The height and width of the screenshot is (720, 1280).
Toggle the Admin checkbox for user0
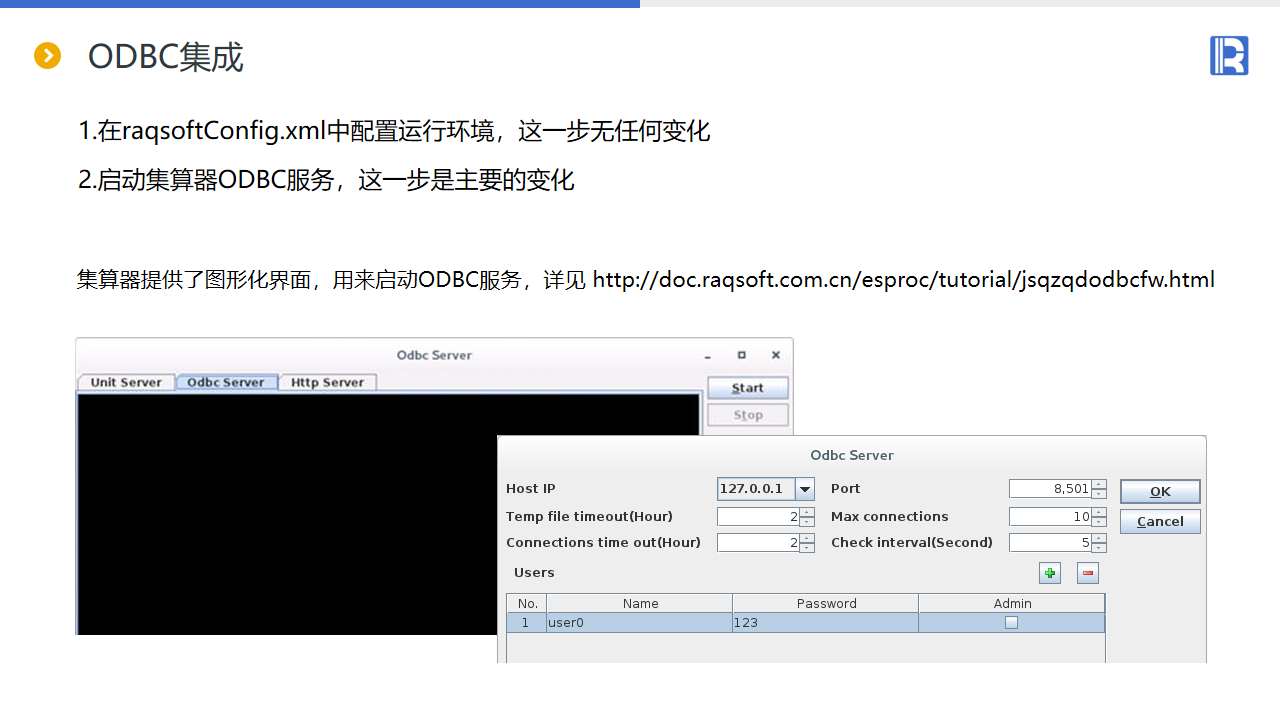click(1011, 622)
